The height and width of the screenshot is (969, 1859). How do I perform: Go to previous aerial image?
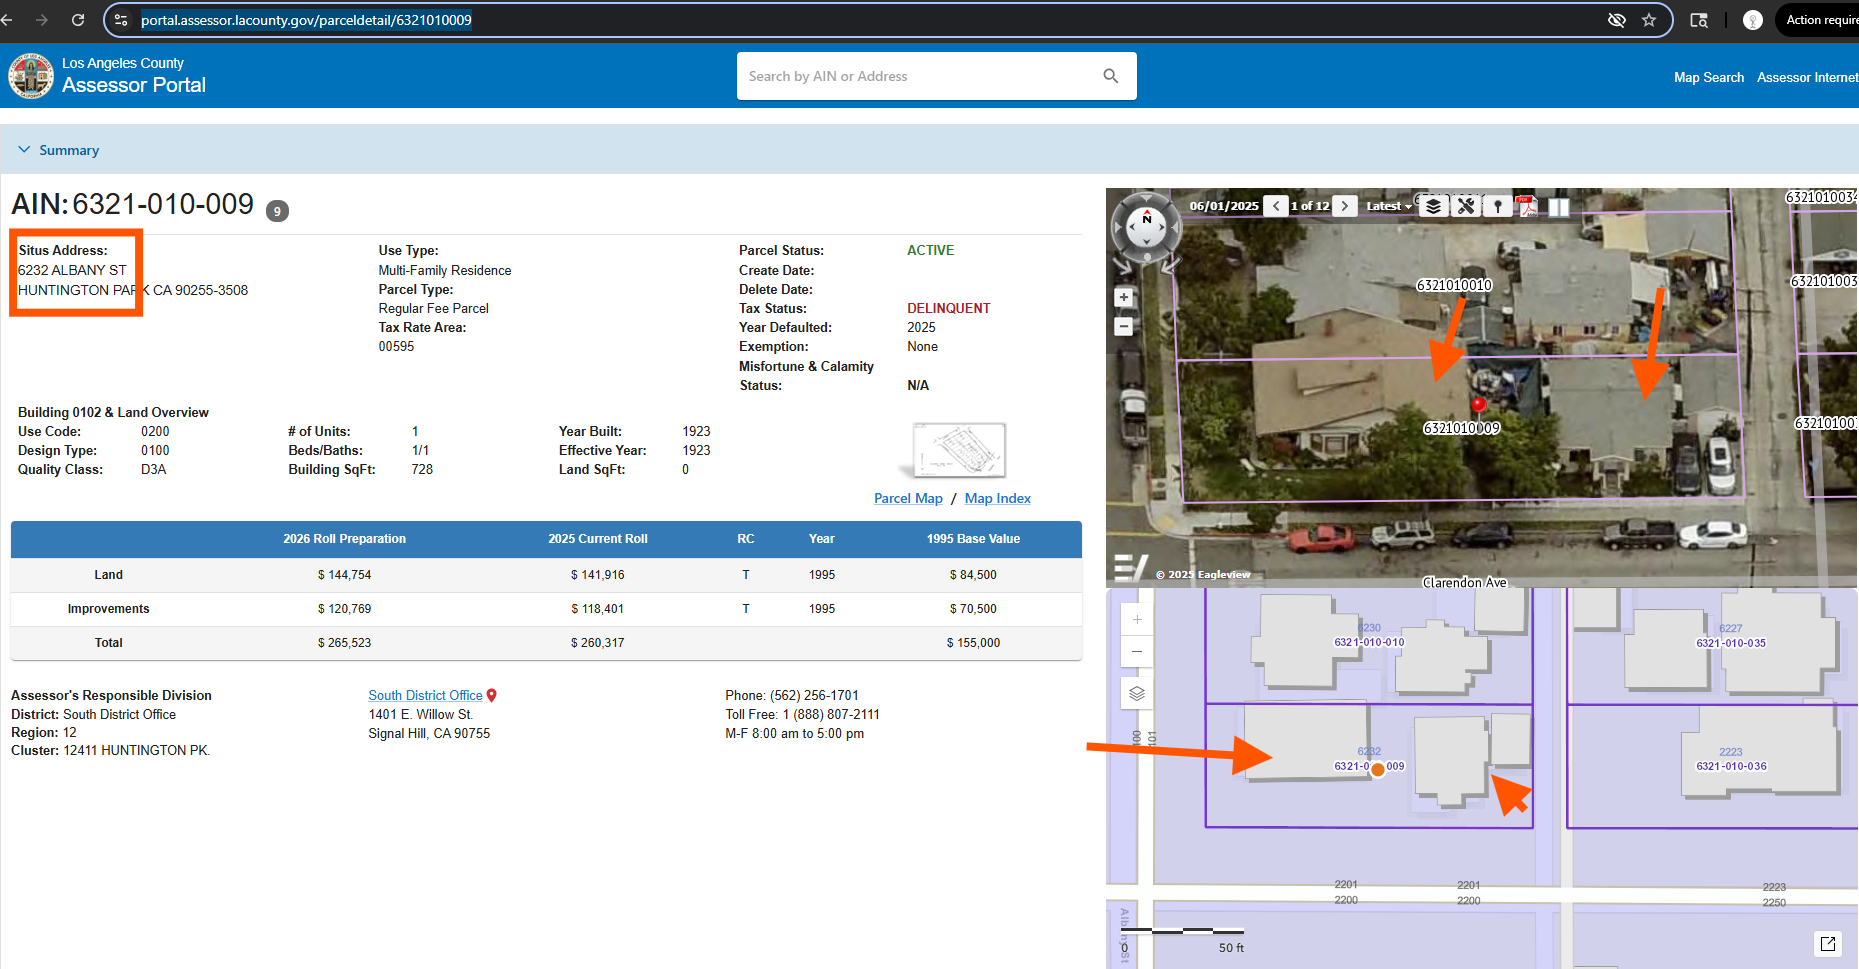tap(1276, 206)
